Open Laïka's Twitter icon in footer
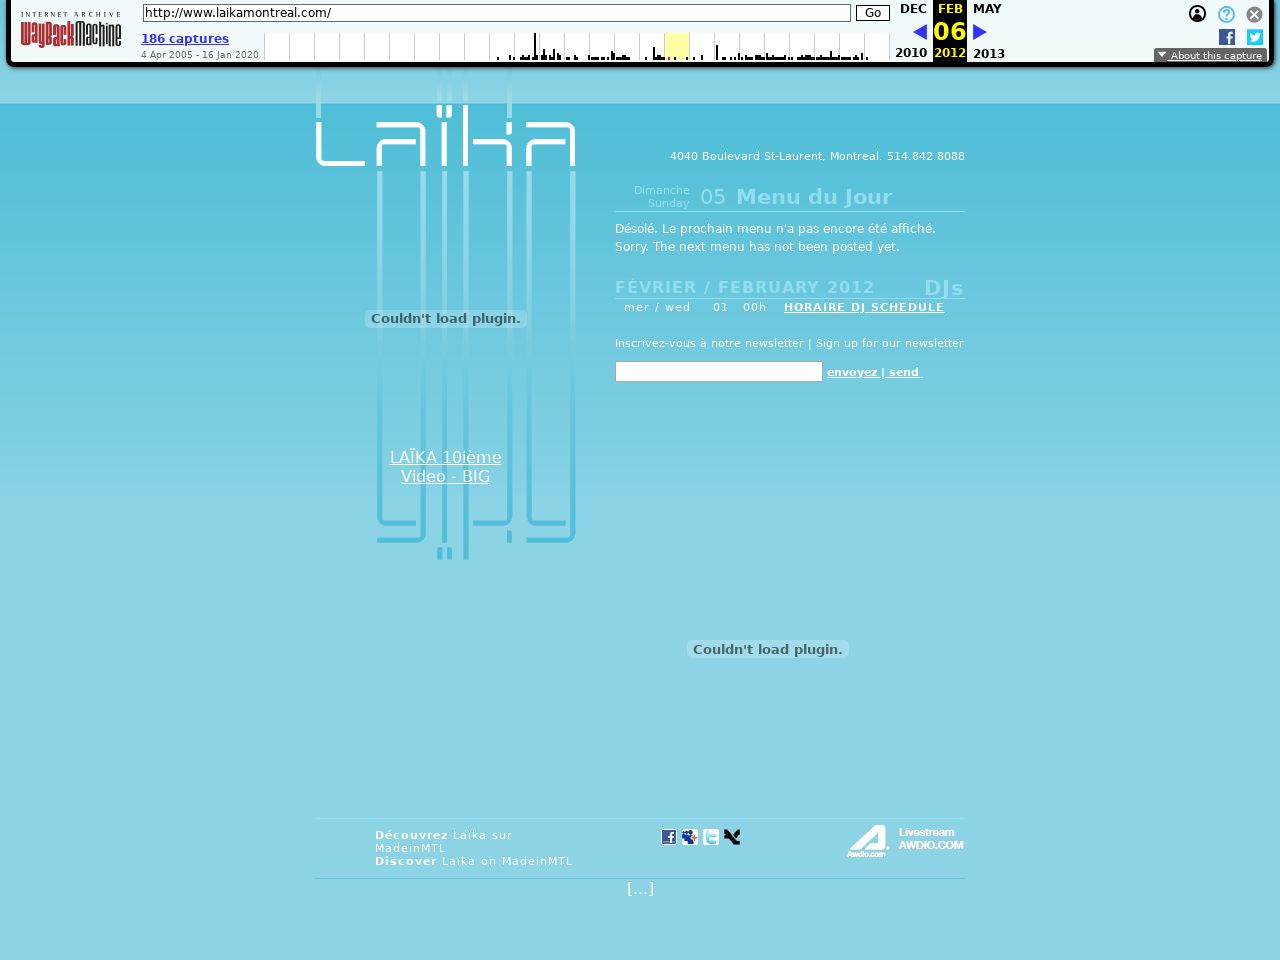Screen dimensions: 1280x960 coord(711,837)
